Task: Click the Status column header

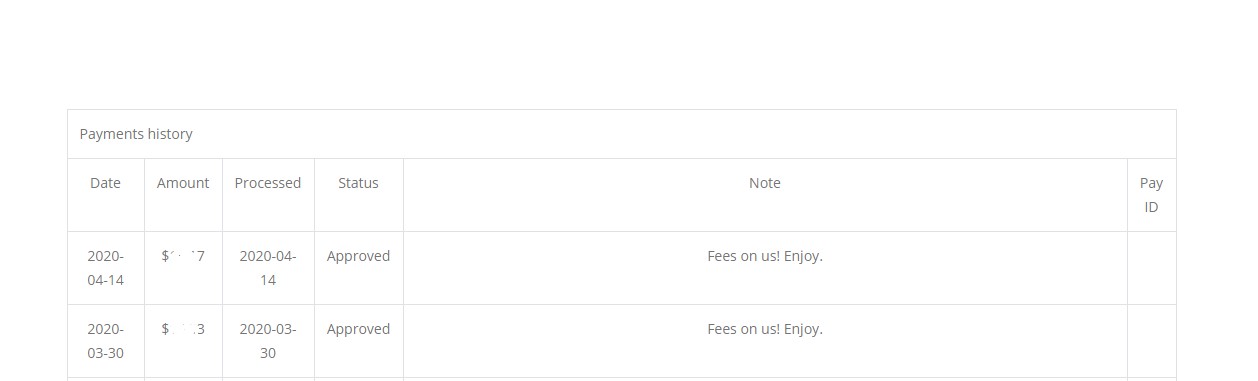Action: click(x=358, y=183)
